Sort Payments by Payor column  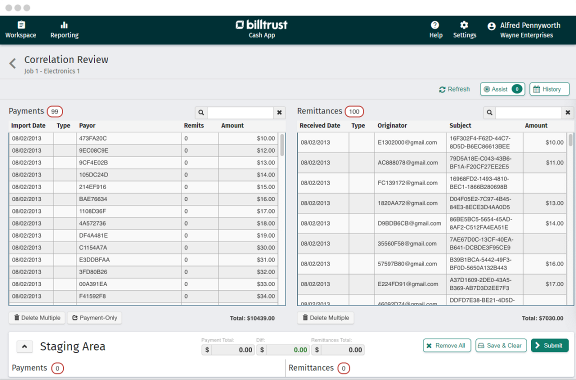click(87, 126)
